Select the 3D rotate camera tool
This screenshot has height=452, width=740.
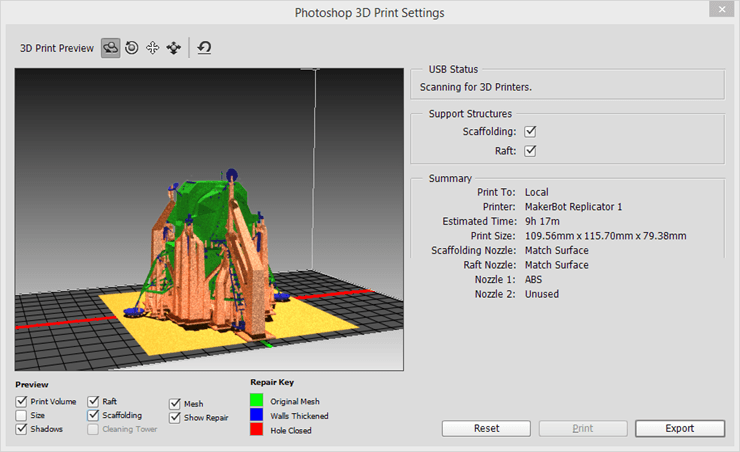pyautogui.click(x=110, y=48)
